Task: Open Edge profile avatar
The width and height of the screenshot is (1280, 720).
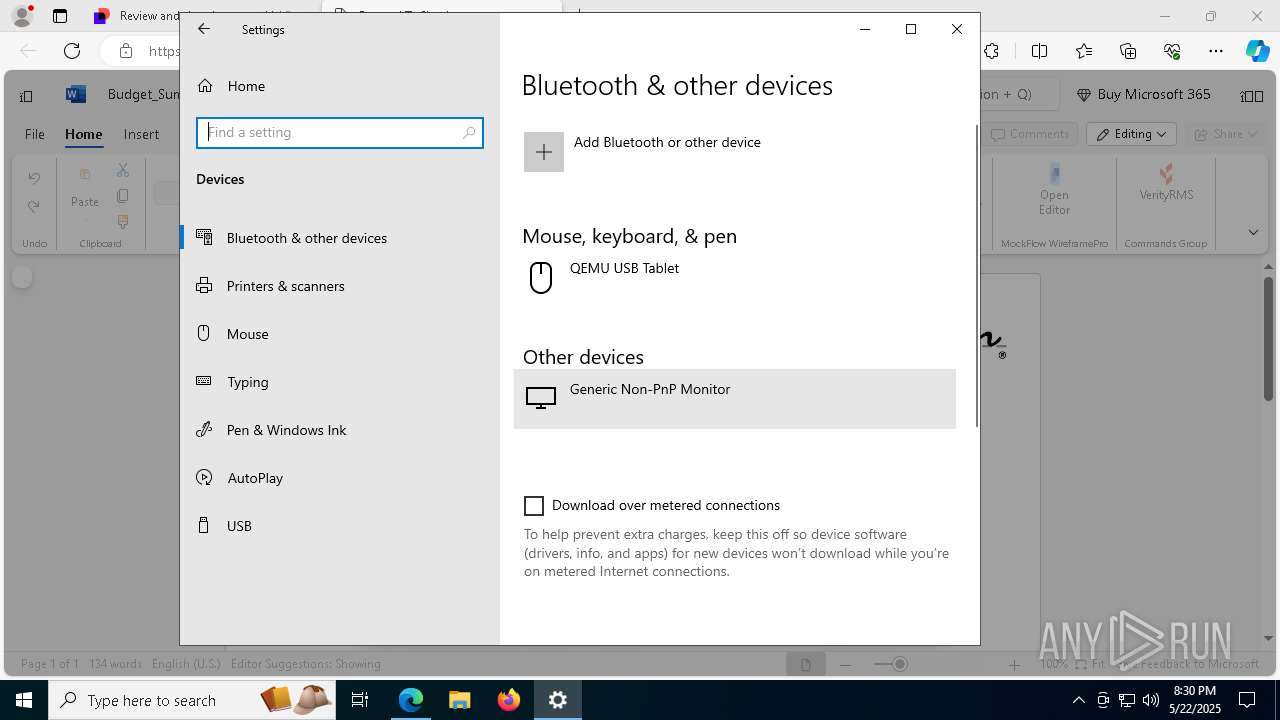Action: coord(22,16)
